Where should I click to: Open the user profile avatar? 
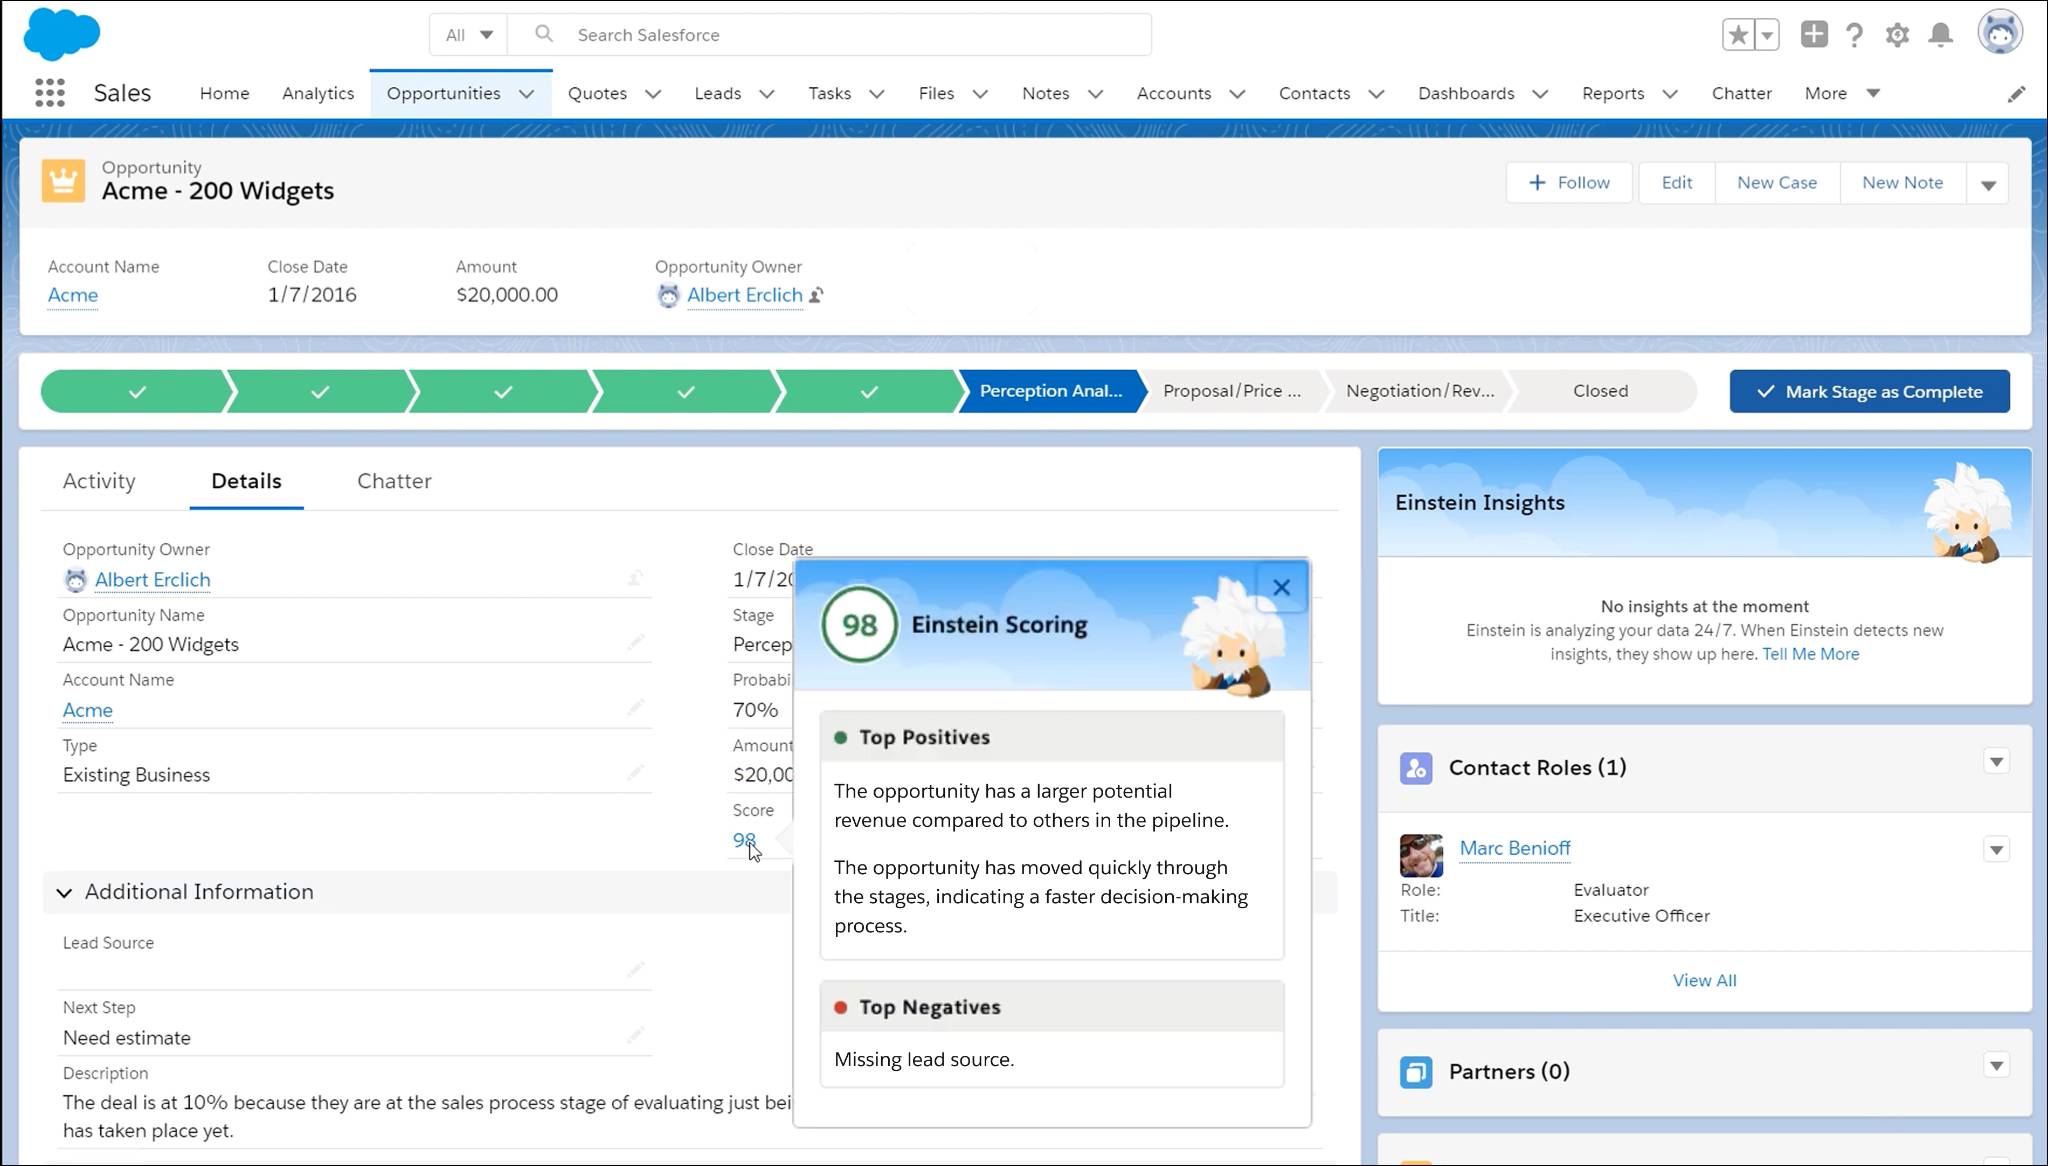coord(2000,33)
